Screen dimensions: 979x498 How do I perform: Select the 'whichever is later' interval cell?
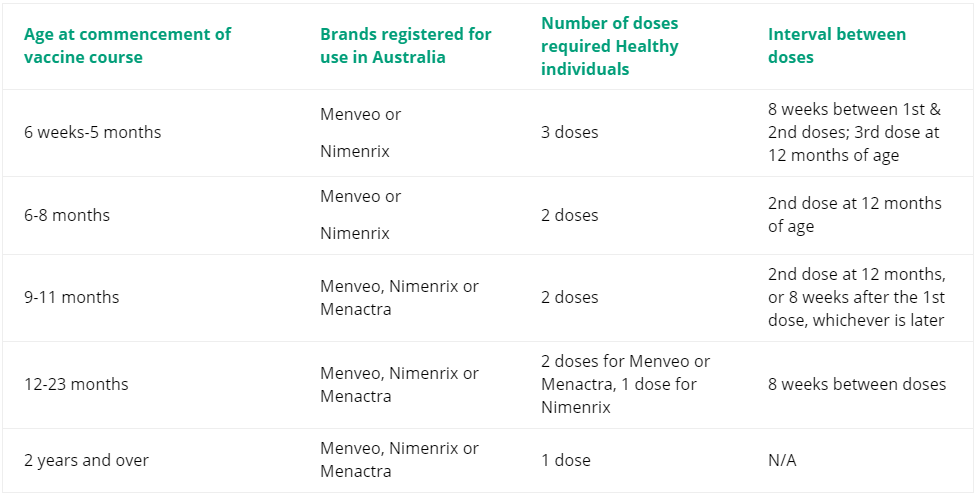tap(857, 297)
